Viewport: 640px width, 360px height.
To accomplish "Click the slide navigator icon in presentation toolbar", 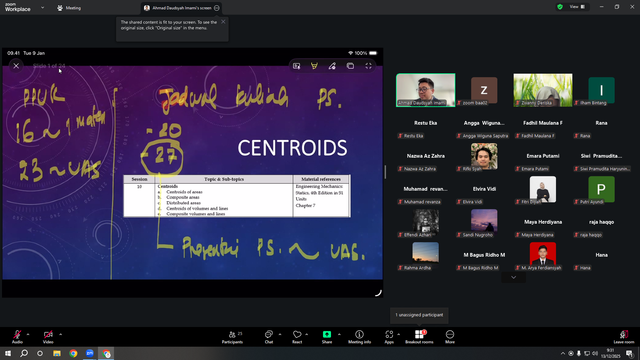I will click(x=297, y=66).
